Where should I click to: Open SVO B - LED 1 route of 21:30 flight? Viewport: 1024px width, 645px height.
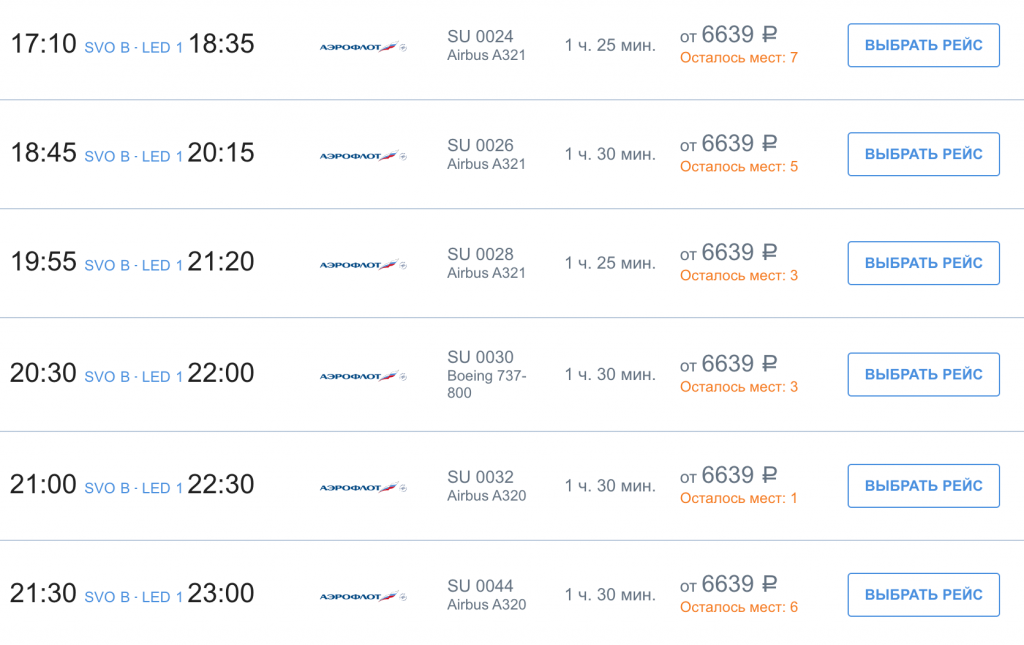(133, 597)
